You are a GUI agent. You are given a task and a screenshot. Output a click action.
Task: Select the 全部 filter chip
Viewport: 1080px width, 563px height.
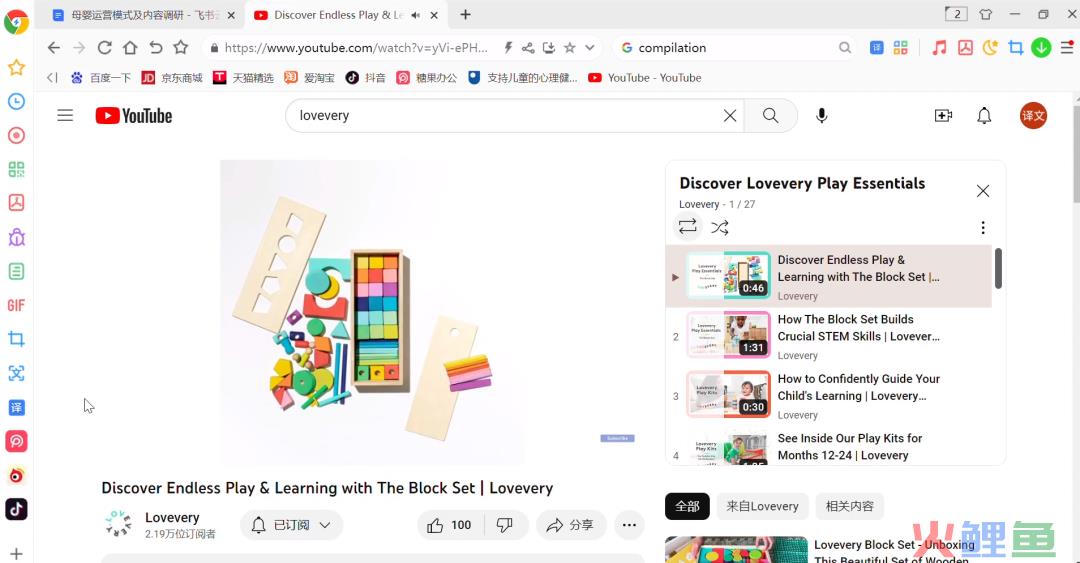pyautogui.click(x=687, y=506)
